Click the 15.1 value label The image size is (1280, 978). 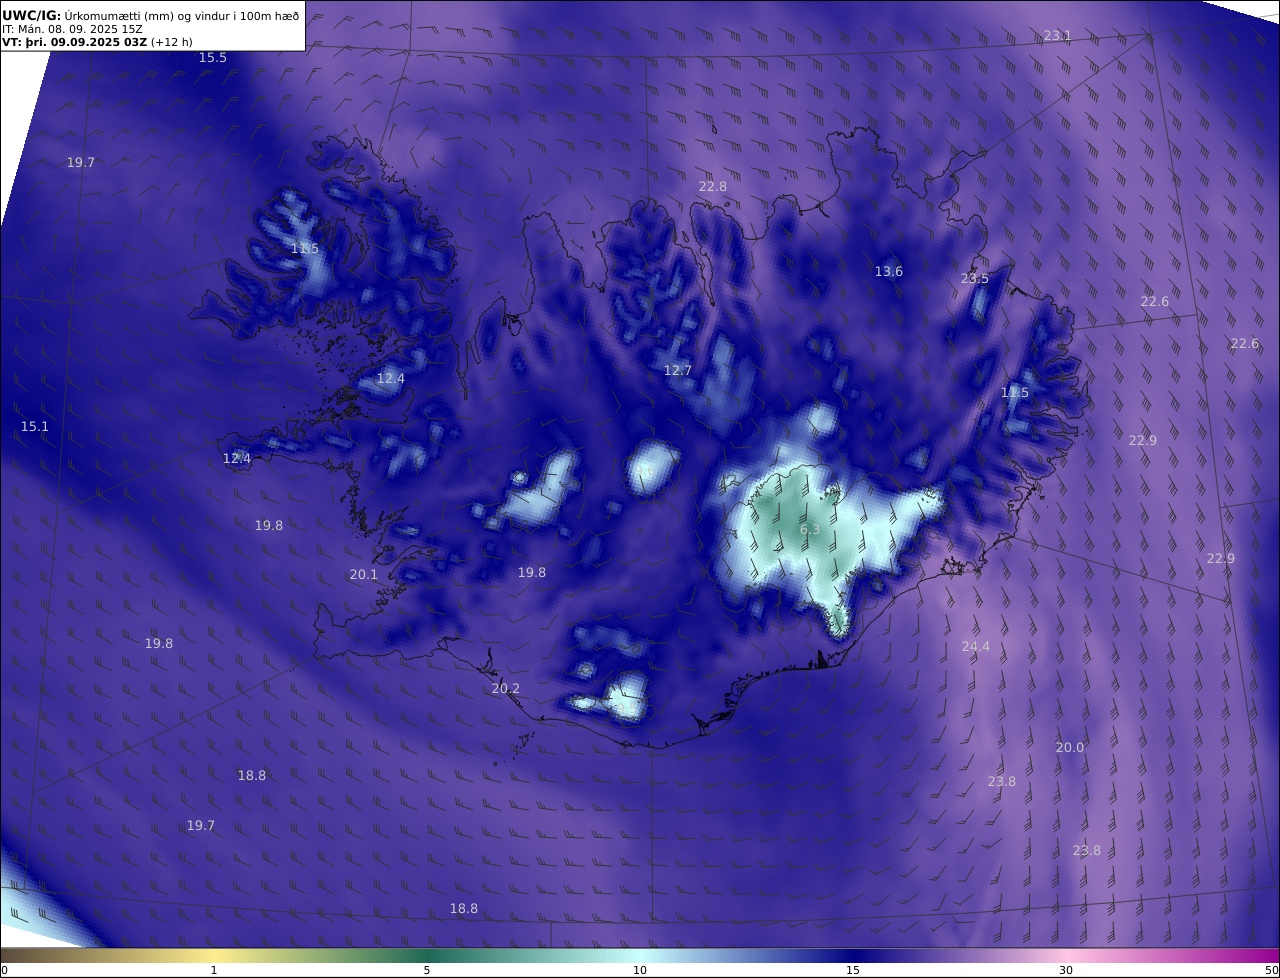point(35,427)
